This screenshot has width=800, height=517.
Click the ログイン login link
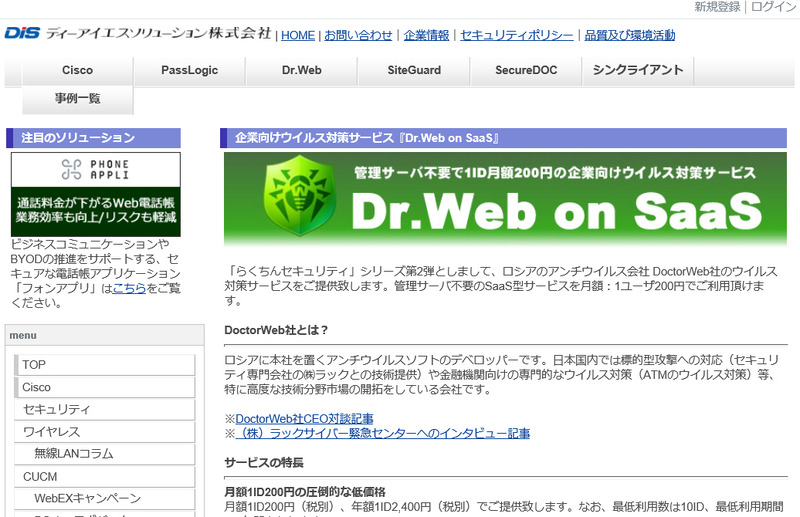(774, 7)
